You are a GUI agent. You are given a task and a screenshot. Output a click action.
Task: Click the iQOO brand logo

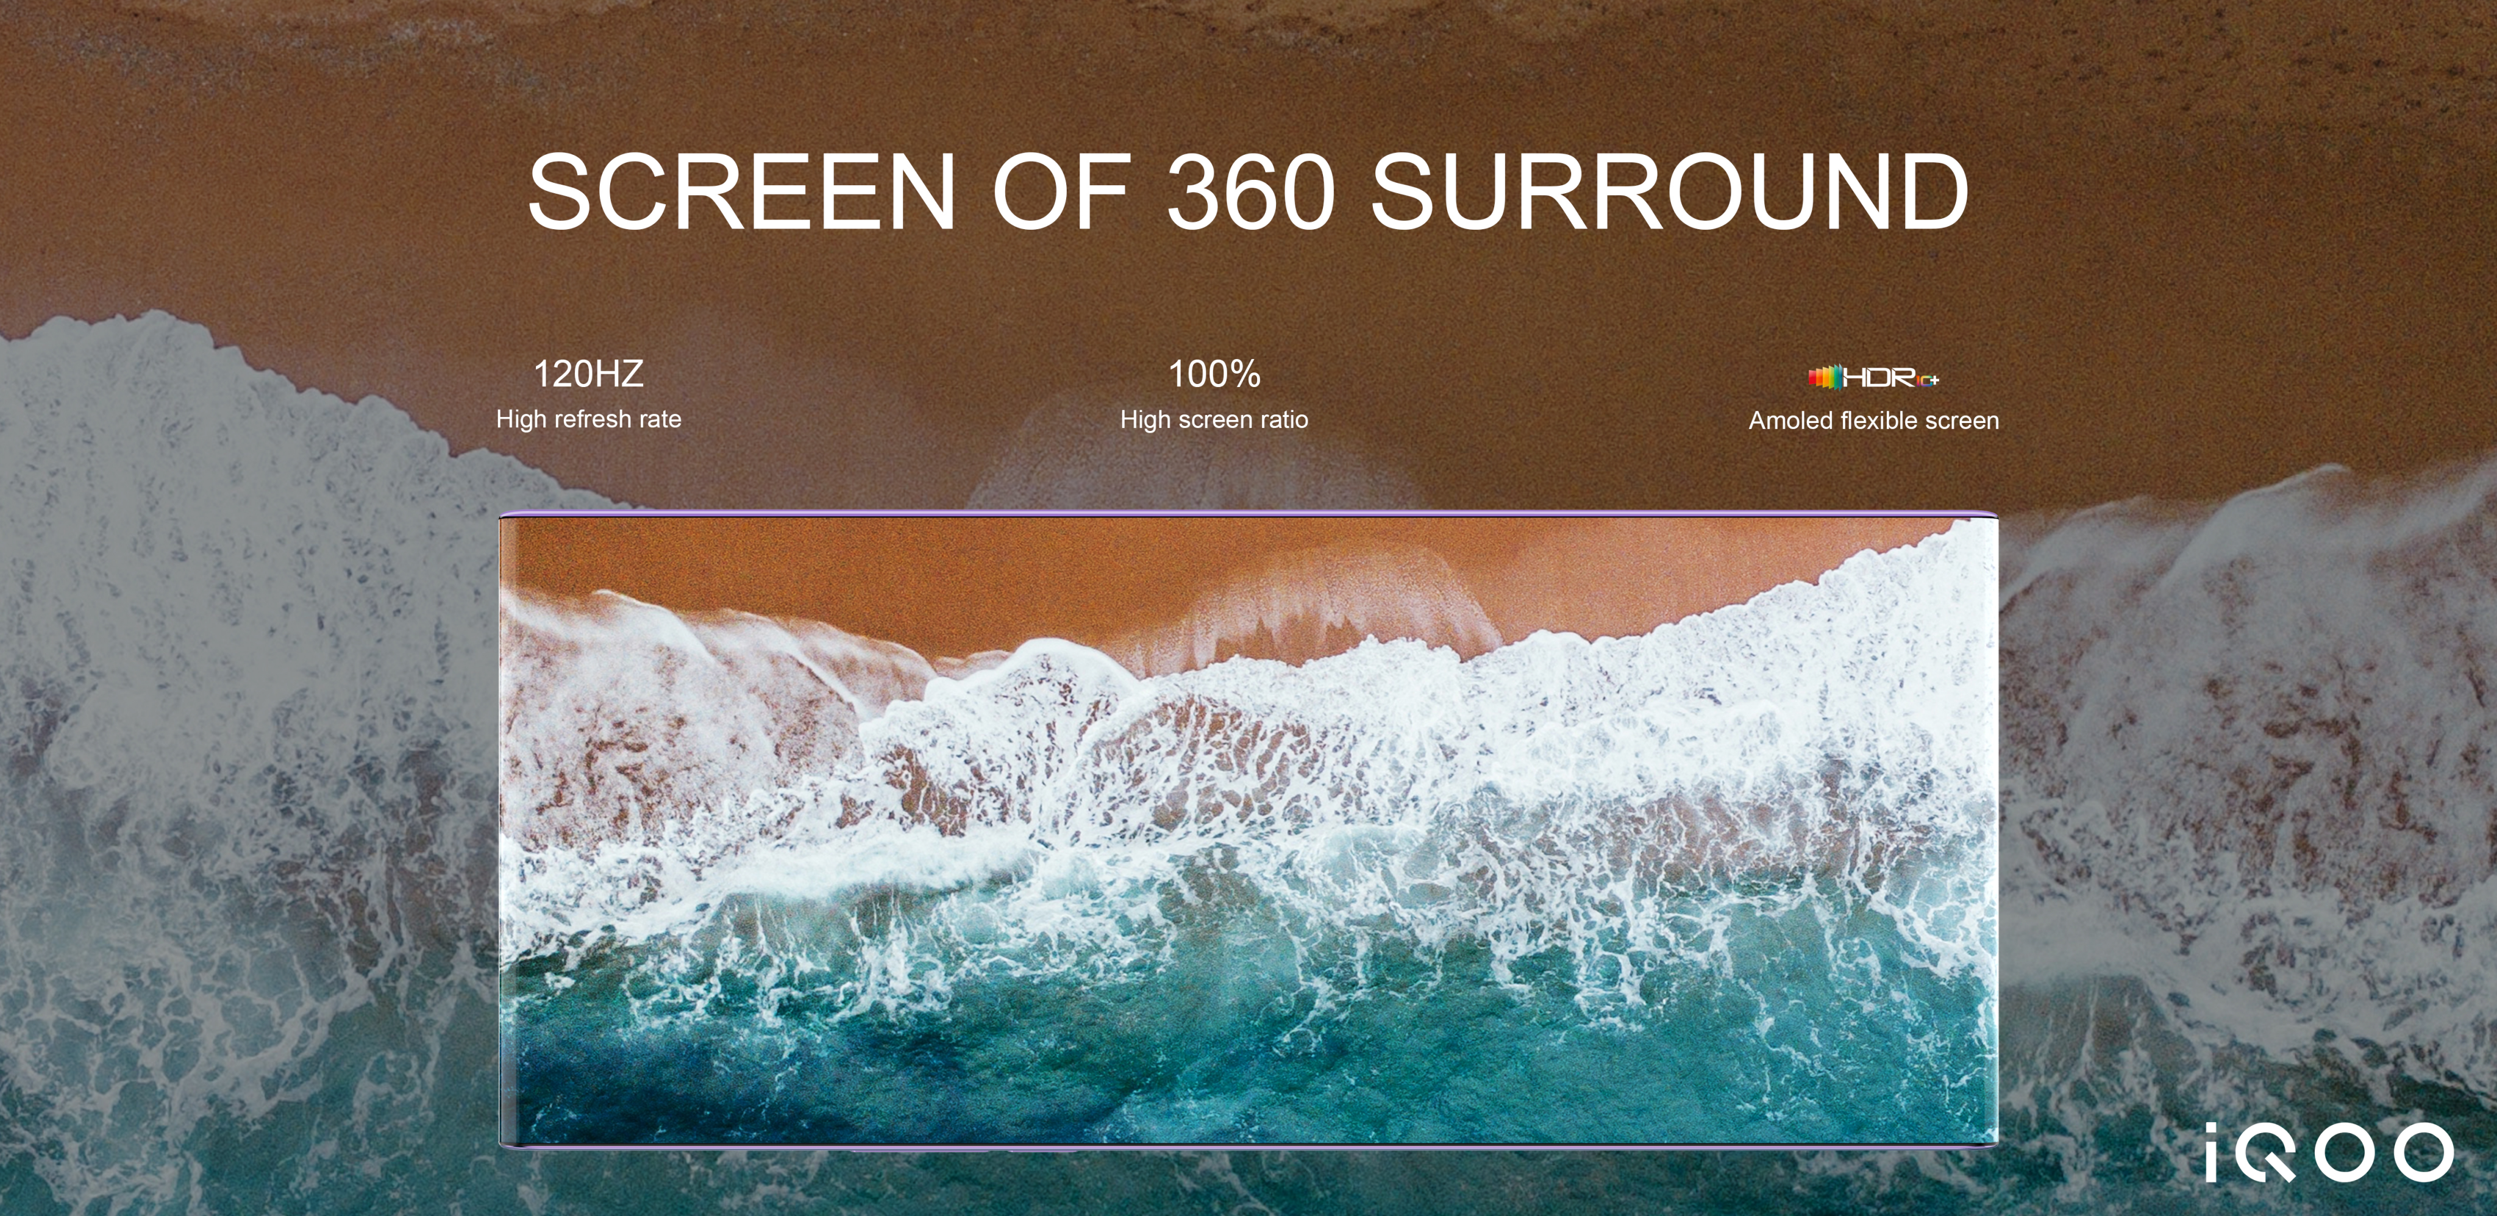2329,1152
